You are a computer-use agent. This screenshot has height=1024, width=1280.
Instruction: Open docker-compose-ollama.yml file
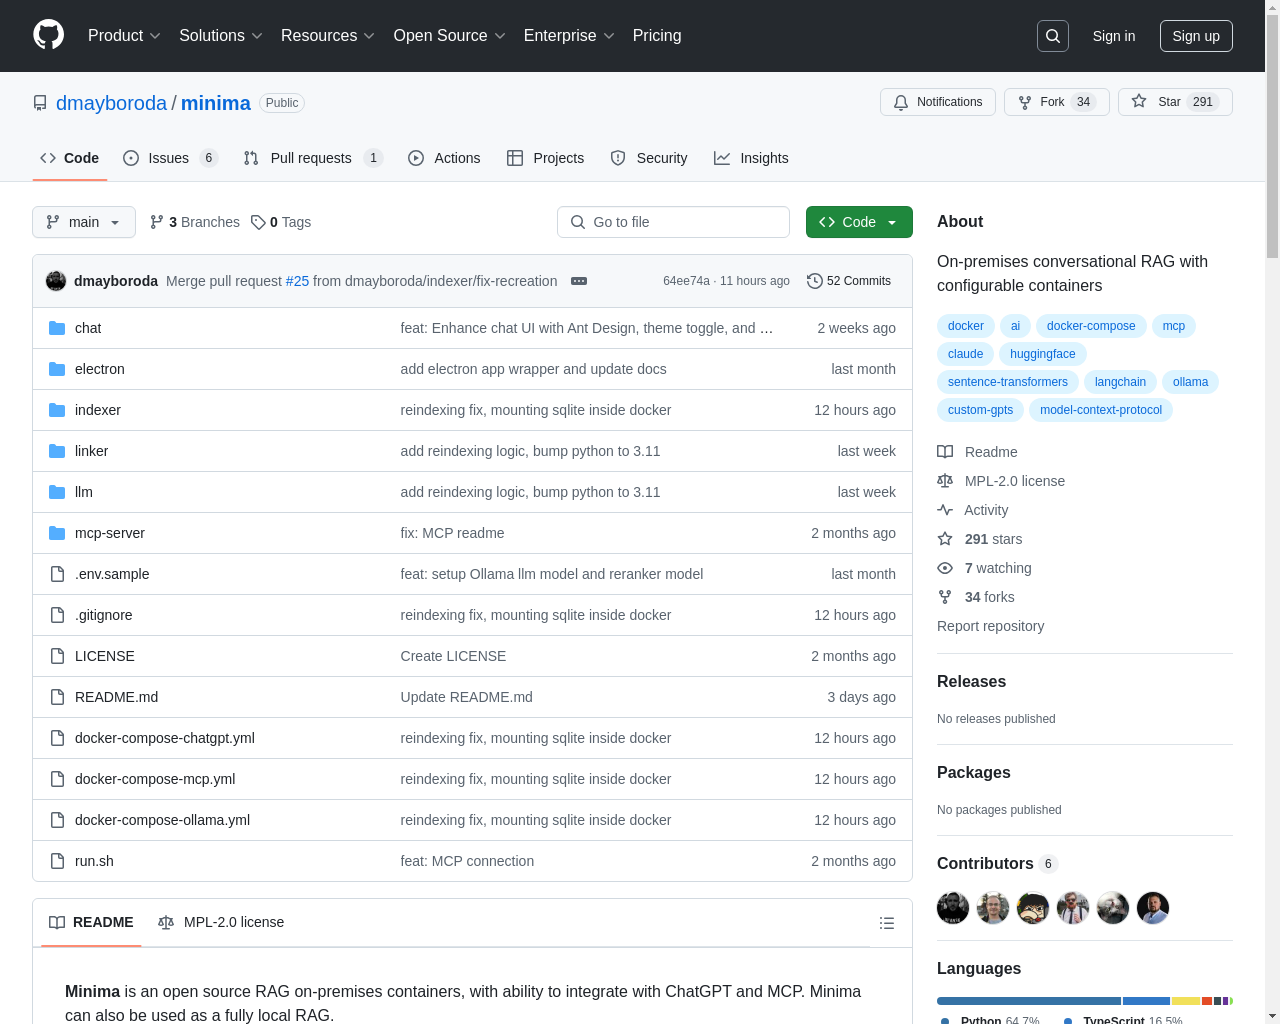click(162, 820)
